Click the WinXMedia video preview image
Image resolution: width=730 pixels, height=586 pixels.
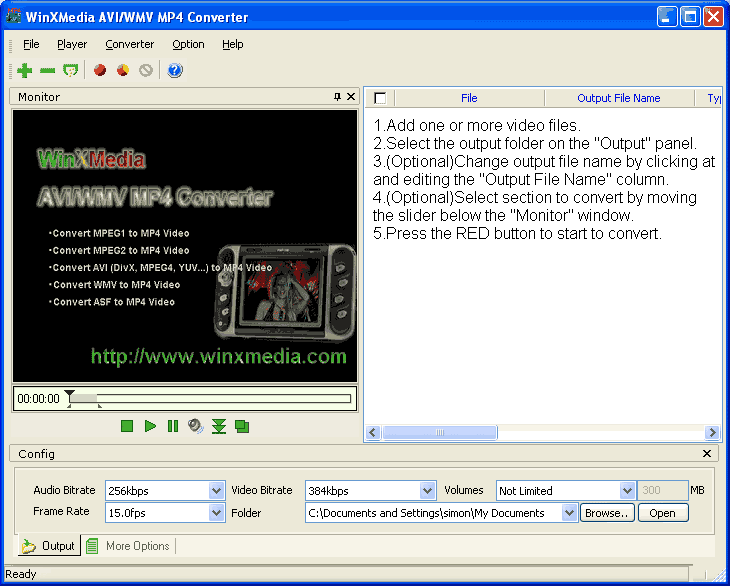click(x=185, y=246)
